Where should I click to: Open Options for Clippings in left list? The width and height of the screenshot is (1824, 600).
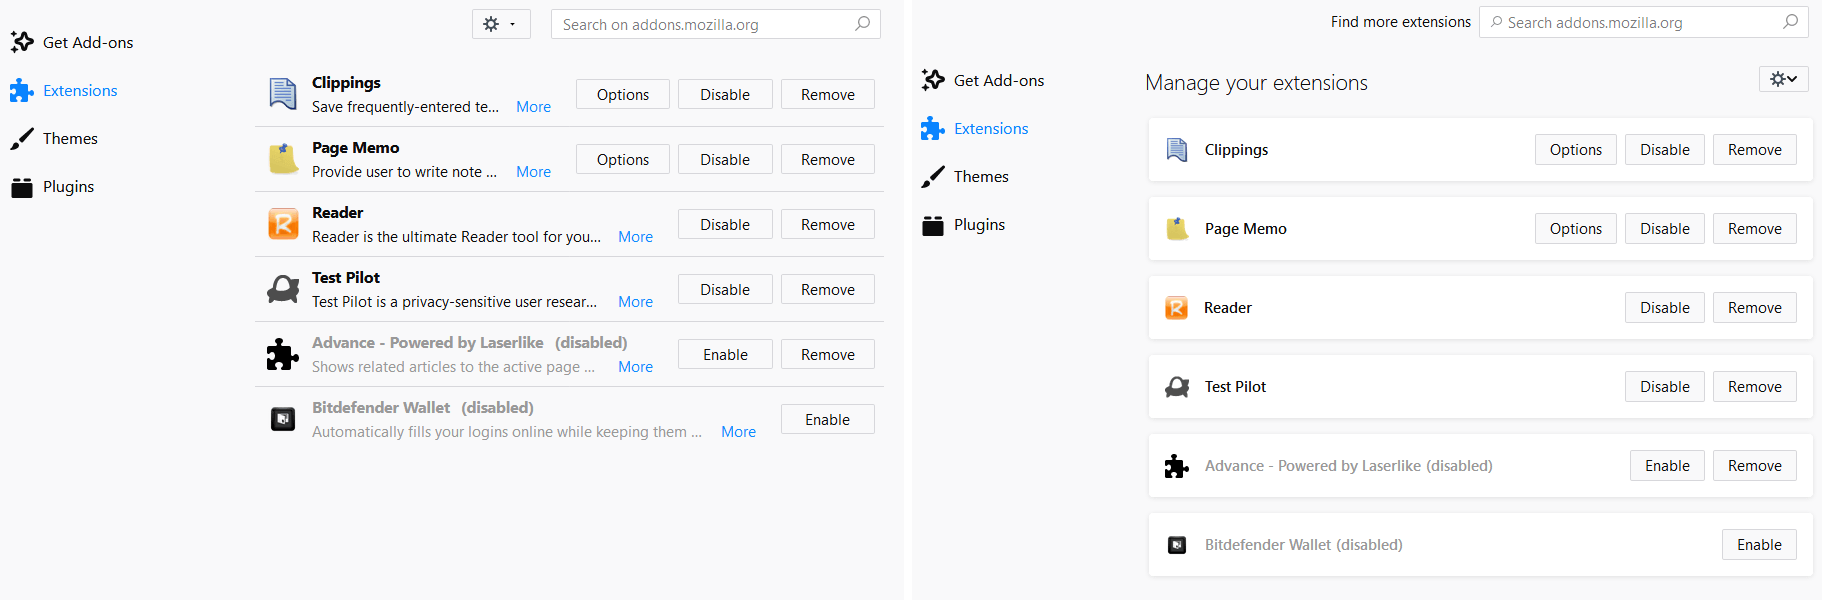(623, 94)
